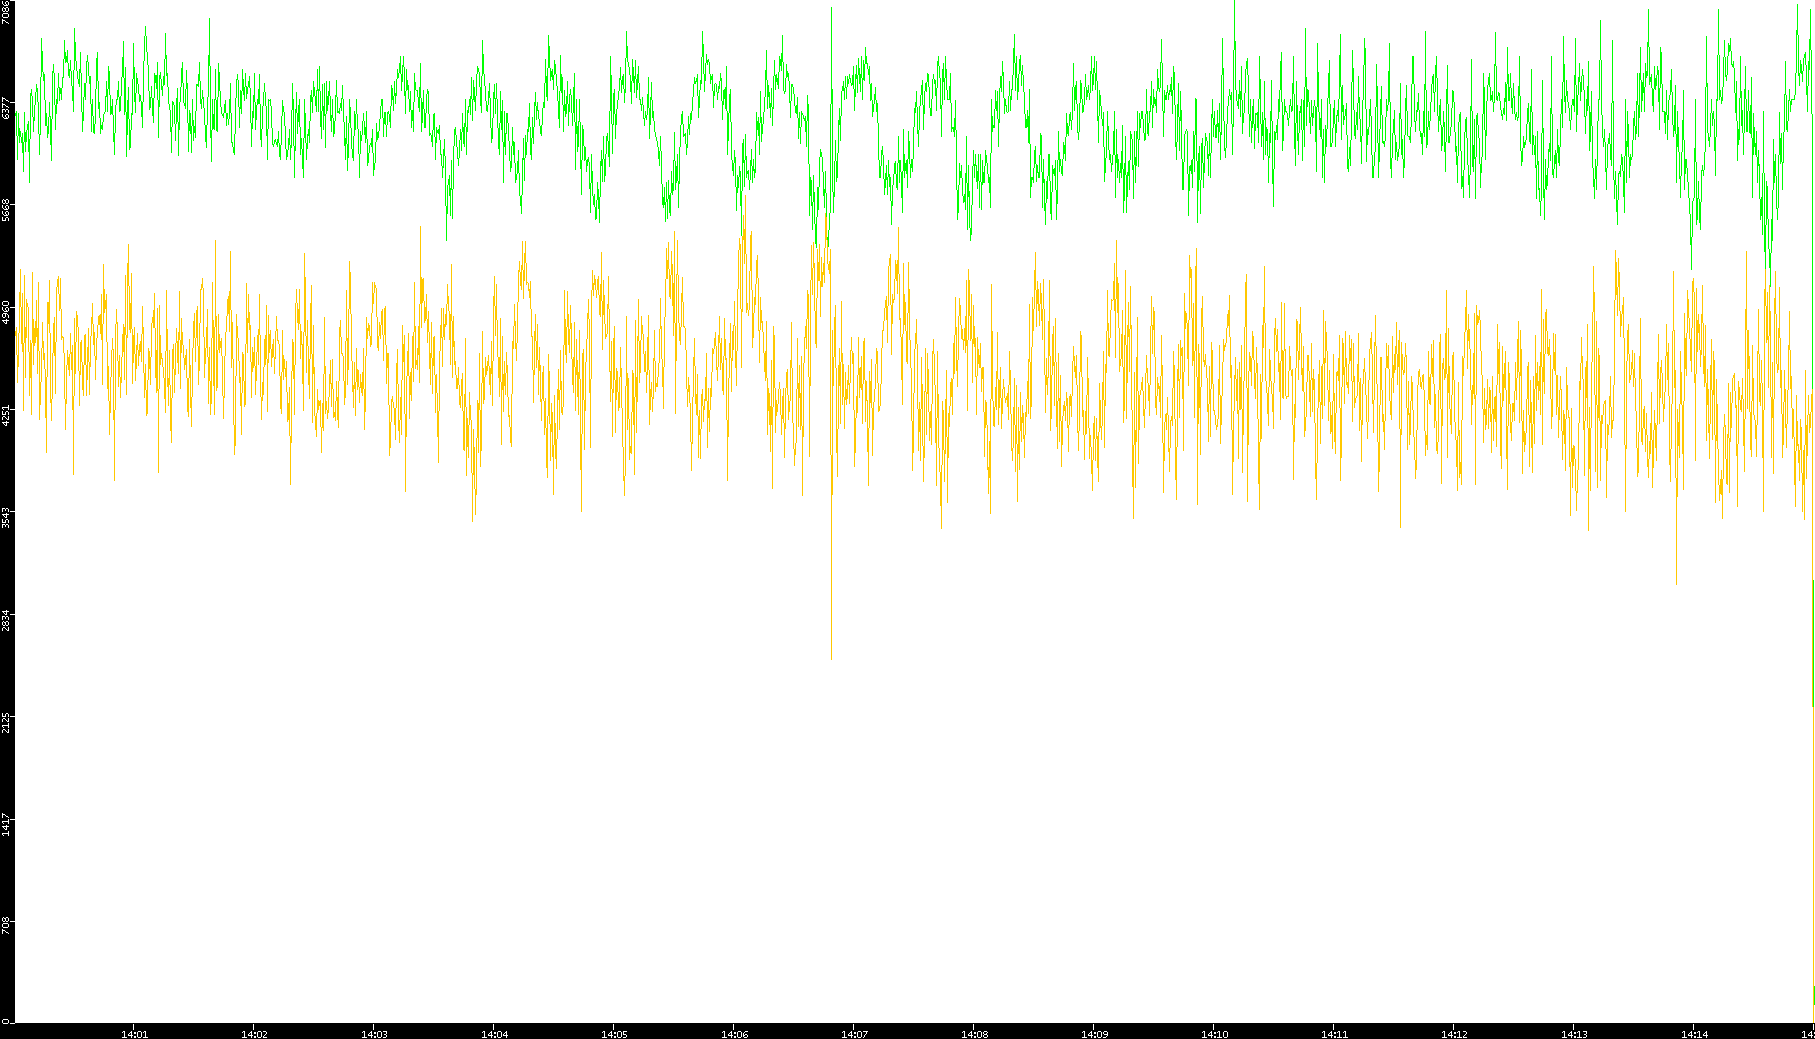
Task: Pick the 14:07 time axis tick
Action: (x=854, y=1034)
